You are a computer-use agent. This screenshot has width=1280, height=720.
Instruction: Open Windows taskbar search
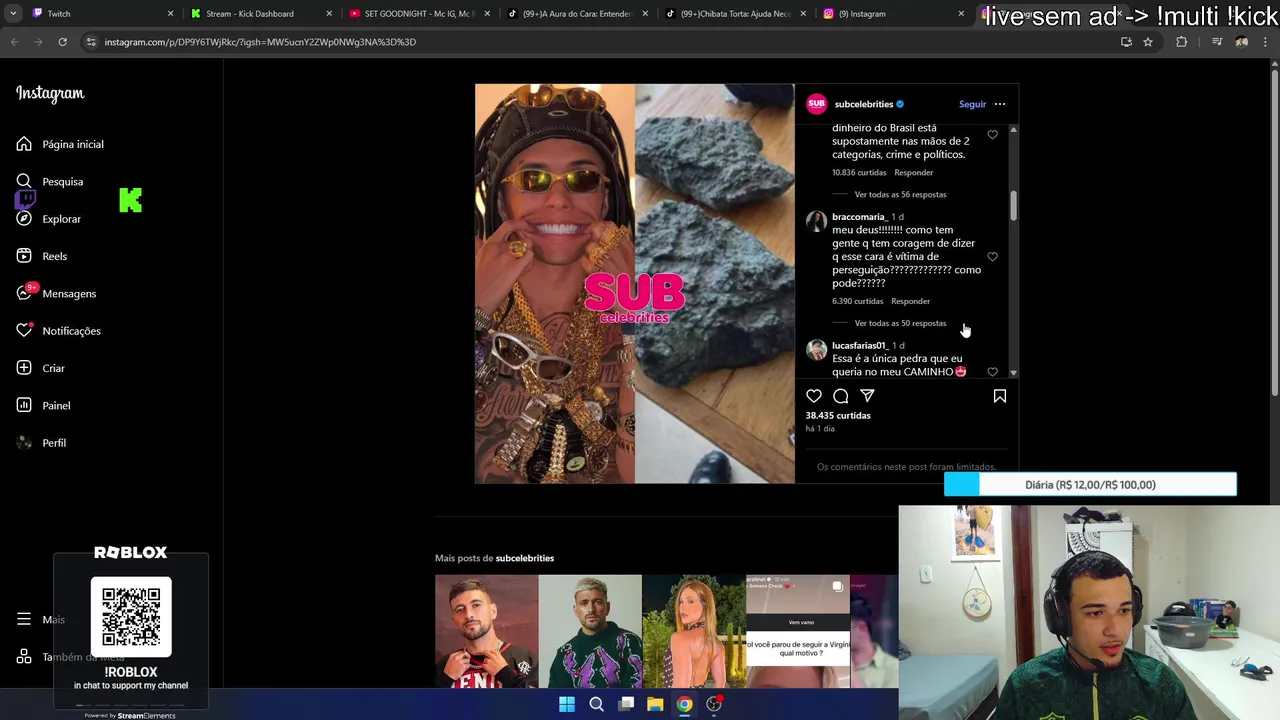(x=596, y=704)
